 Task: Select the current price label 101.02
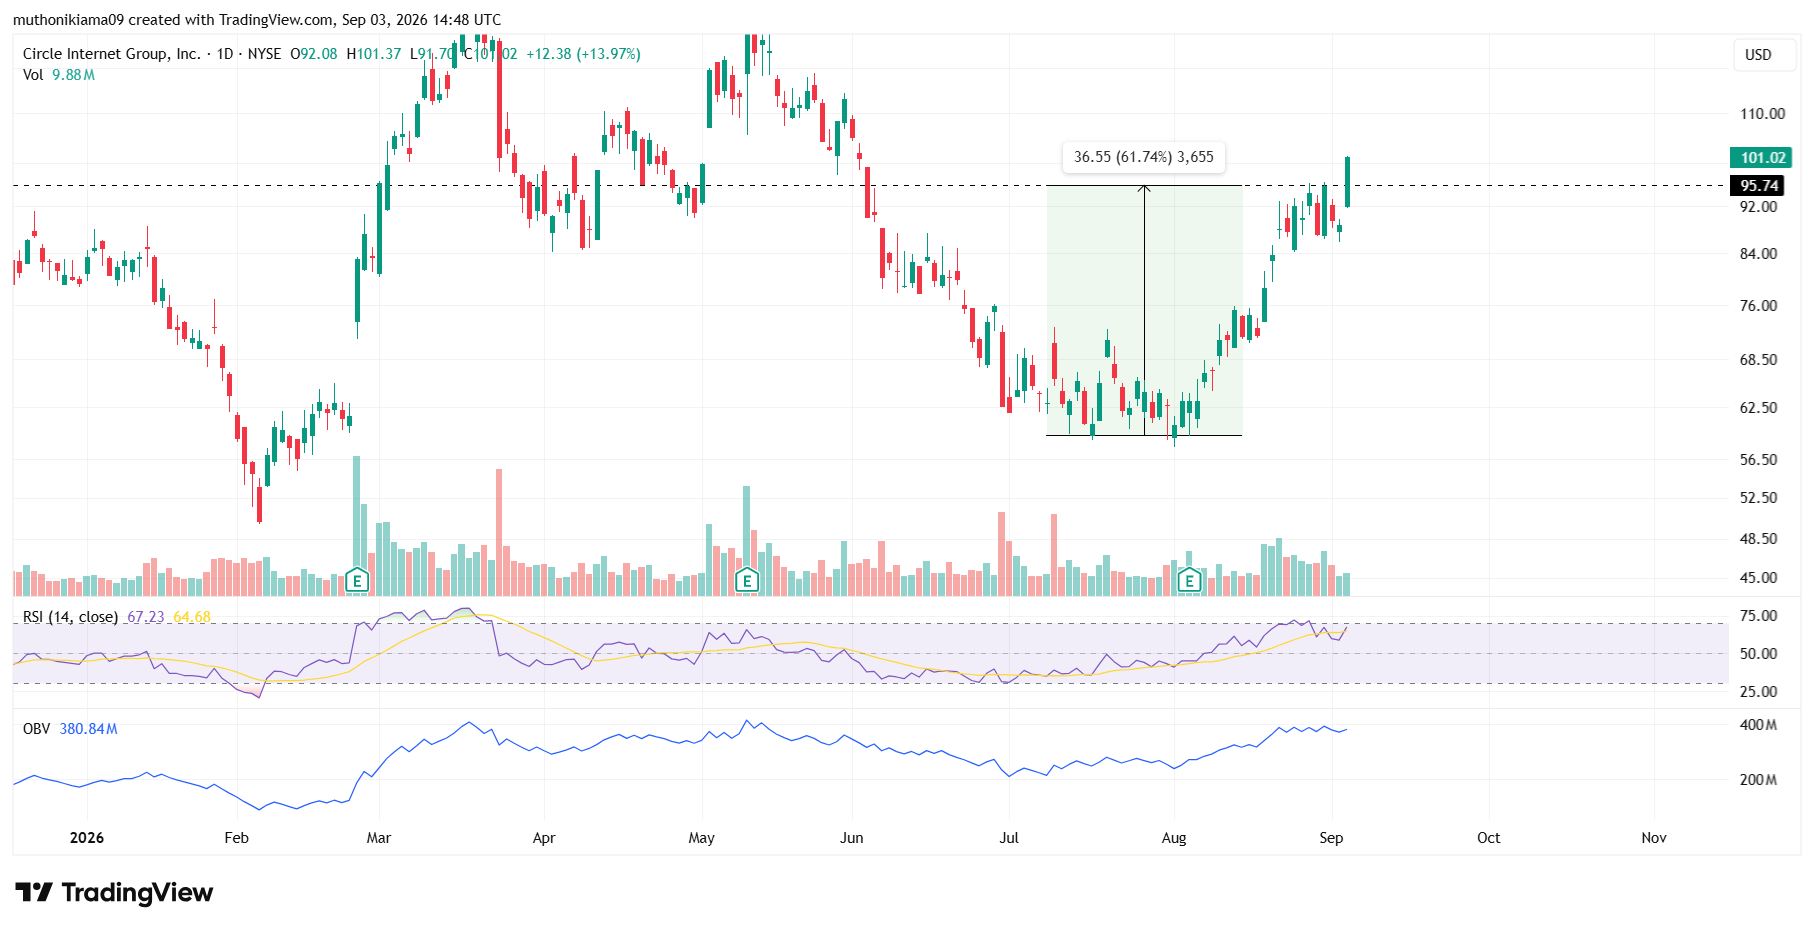click(x=1761, y=157)
